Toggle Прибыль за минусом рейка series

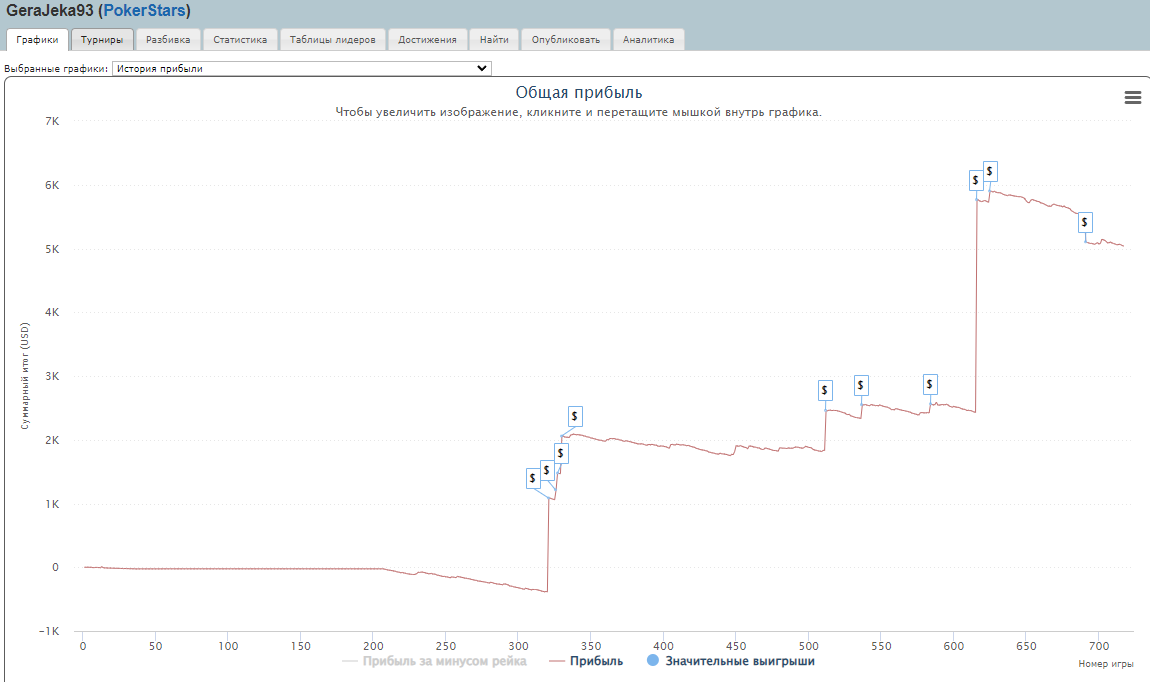447,661
